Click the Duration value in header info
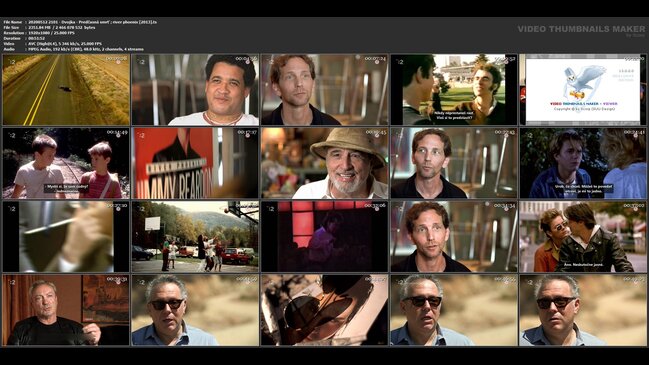Screen dimensions: 649x365 click(x=37, y=38)
